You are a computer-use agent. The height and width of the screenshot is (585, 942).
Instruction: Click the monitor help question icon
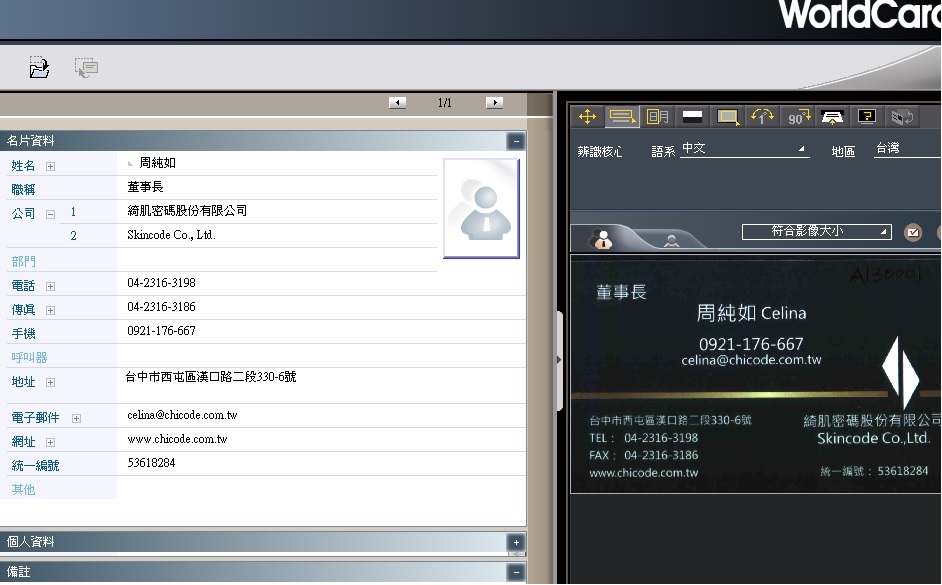point(867,117)
